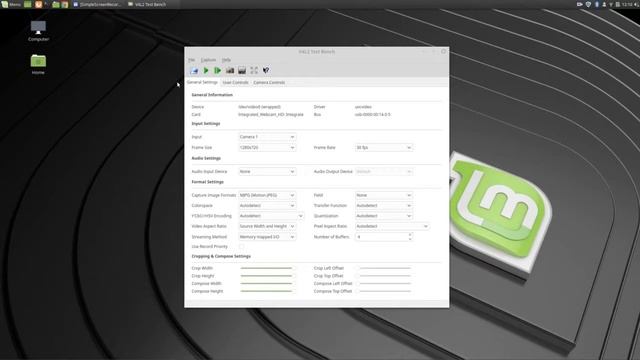Open the Frame Rate dropdown
The image size is (640, 360).
coord(384,147)
